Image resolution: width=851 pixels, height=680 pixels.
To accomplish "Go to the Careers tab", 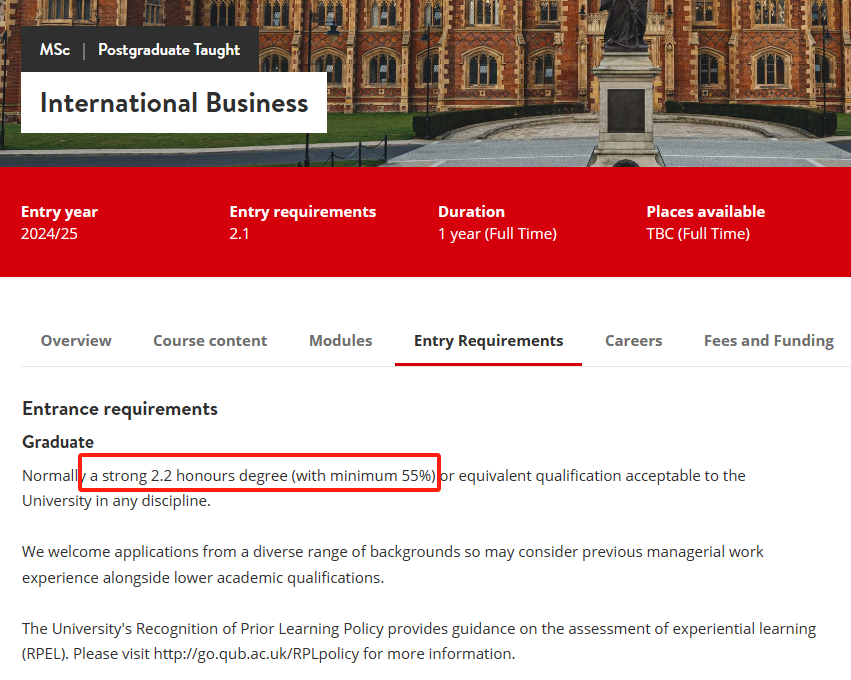I will click(x=633, y=341).
